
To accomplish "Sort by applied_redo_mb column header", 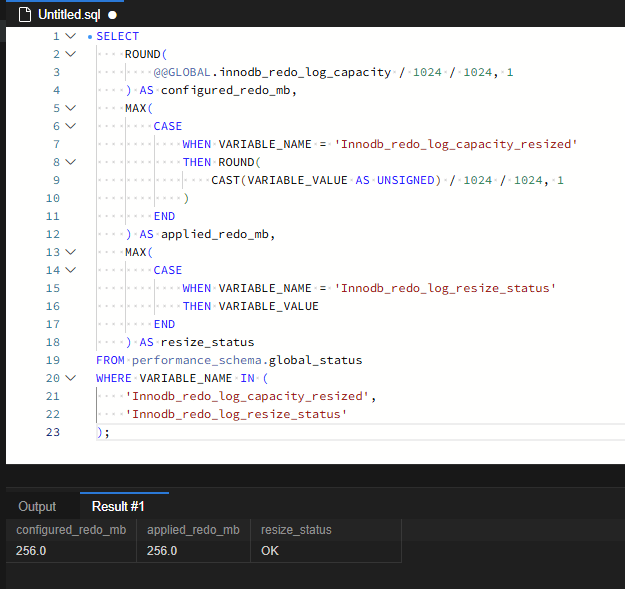I will tap(193, 530).
